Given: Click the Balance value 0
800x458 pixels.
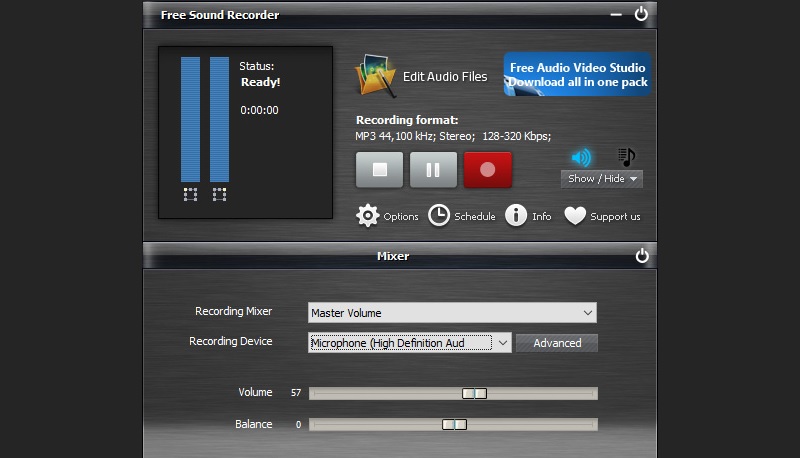Looking at the screenshot, I should [x=298, y=424].
